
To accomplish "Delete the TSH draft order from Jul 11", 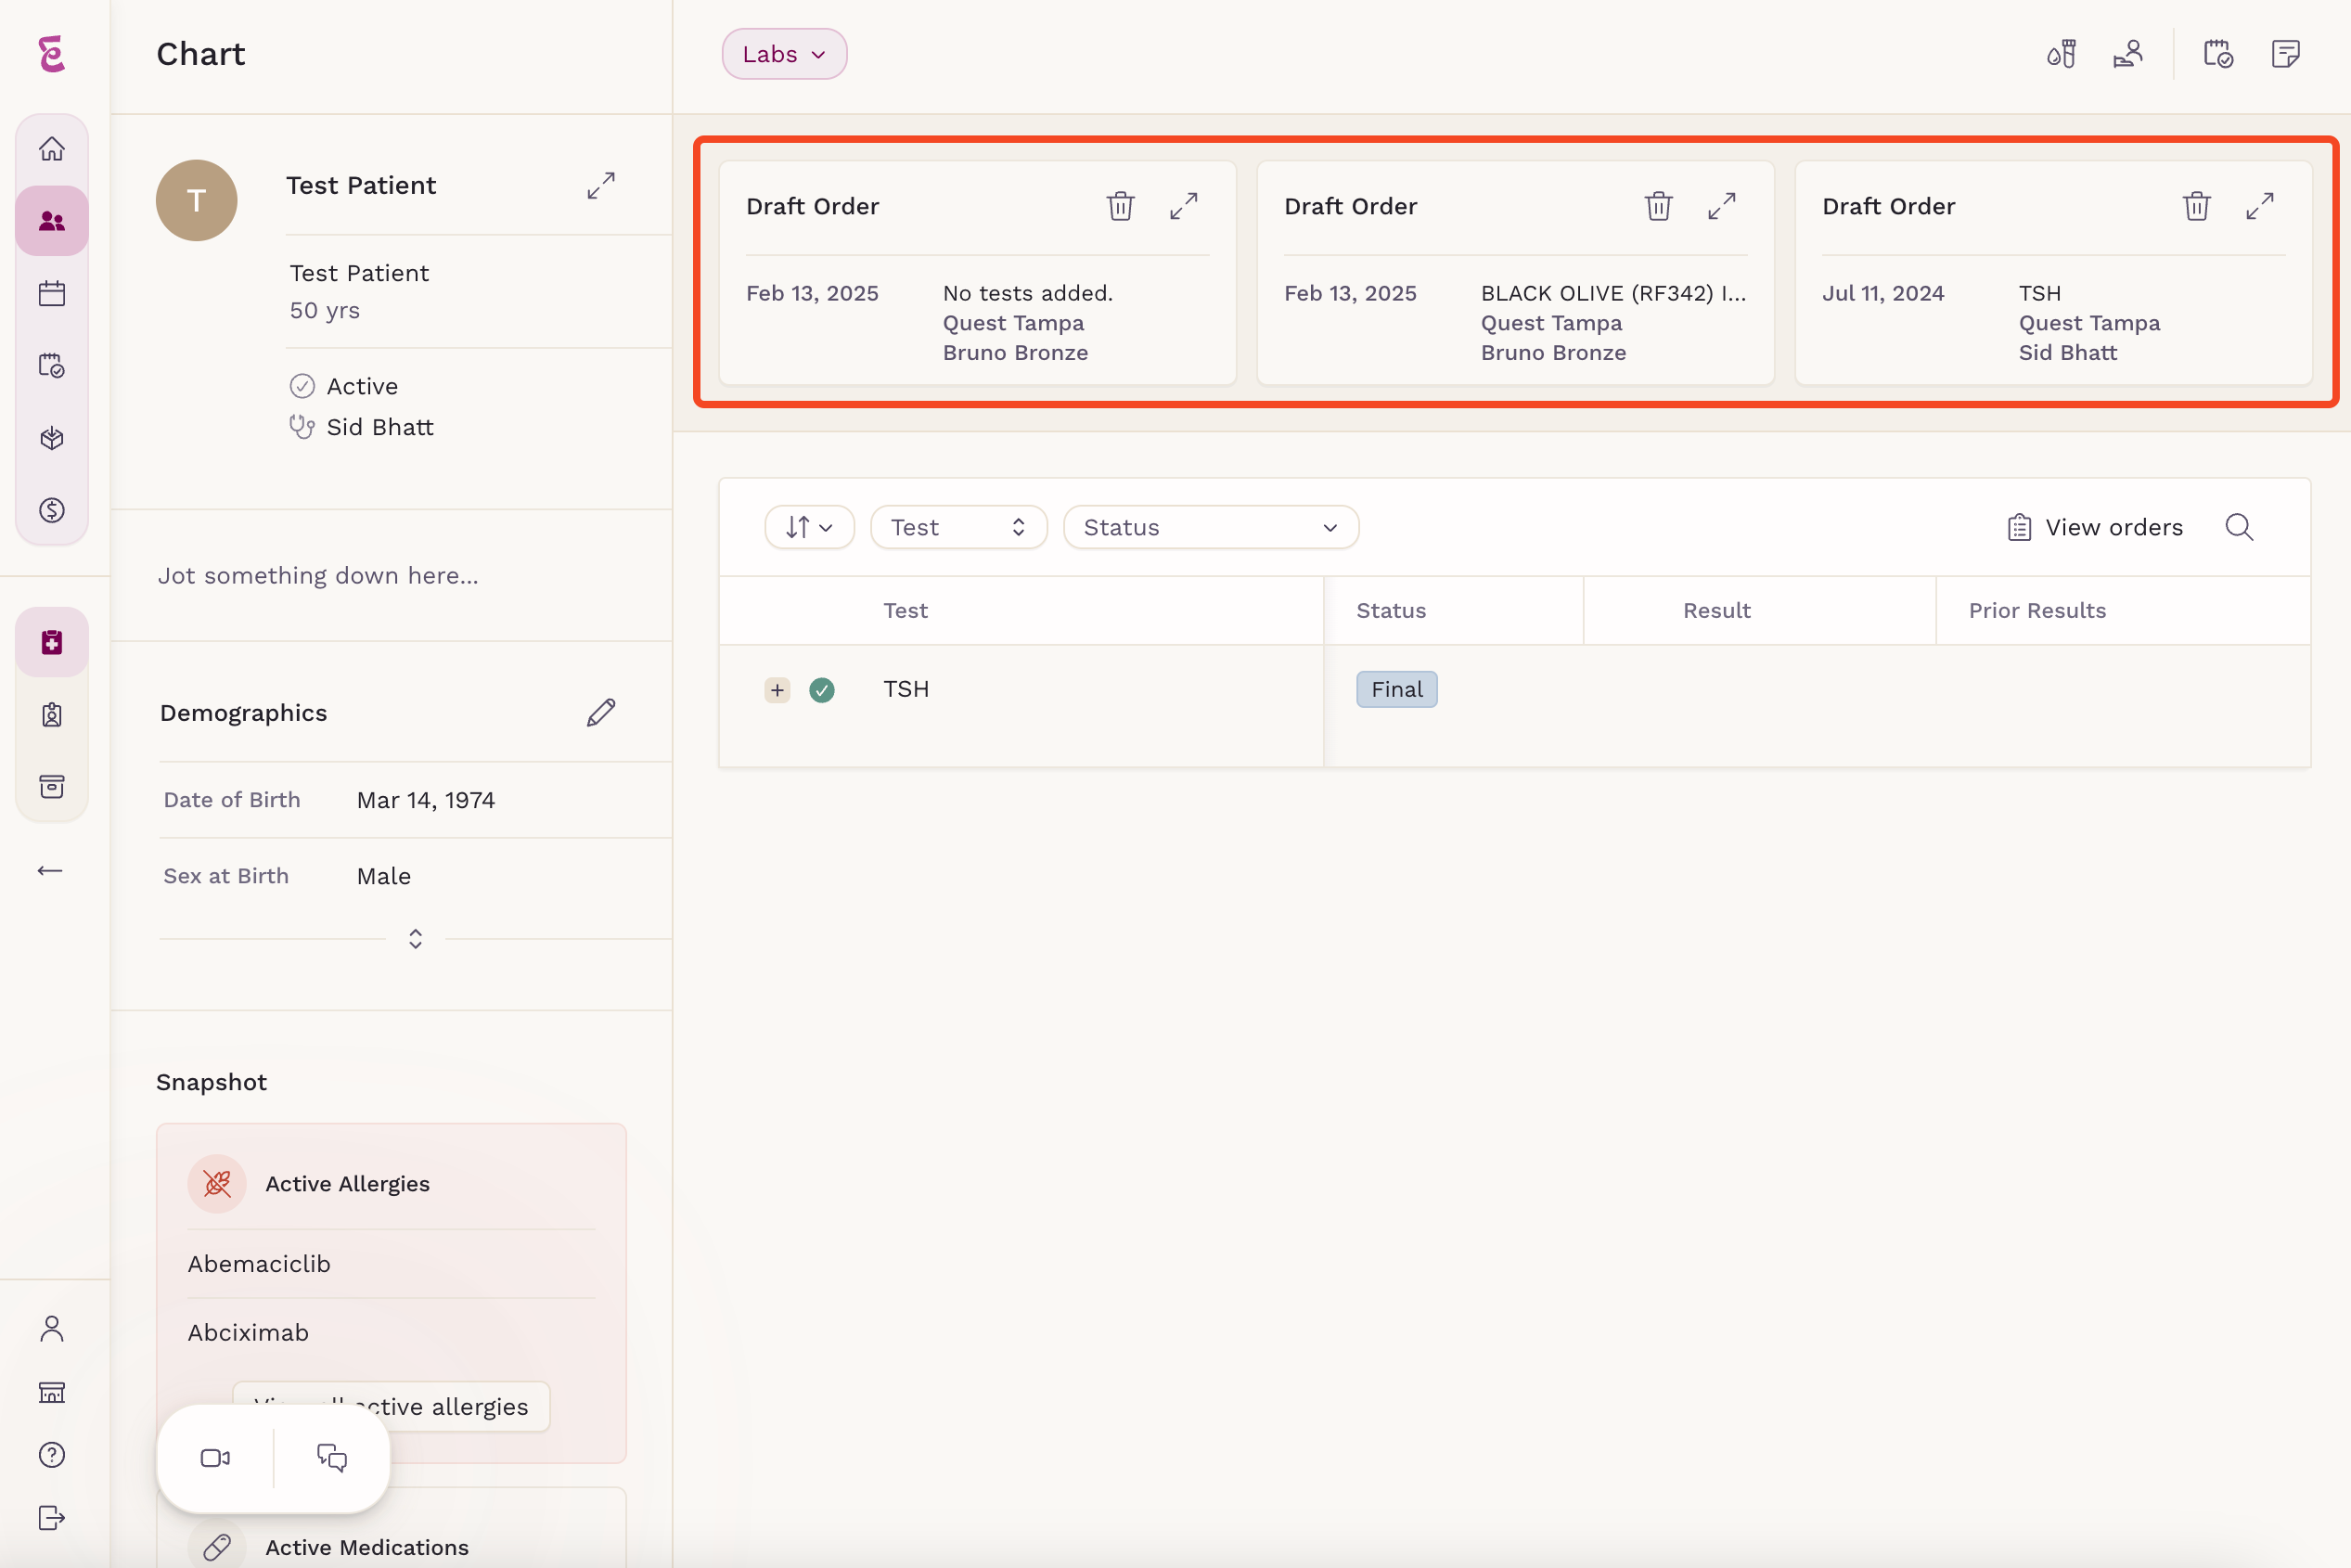I will [x=2196, y=206].
